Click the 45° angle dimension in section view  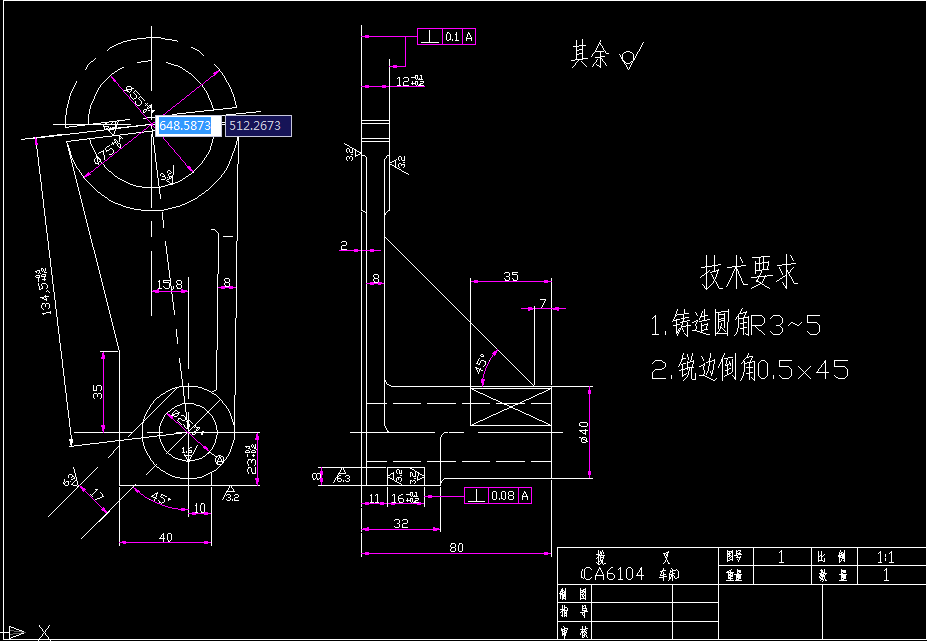481,362
